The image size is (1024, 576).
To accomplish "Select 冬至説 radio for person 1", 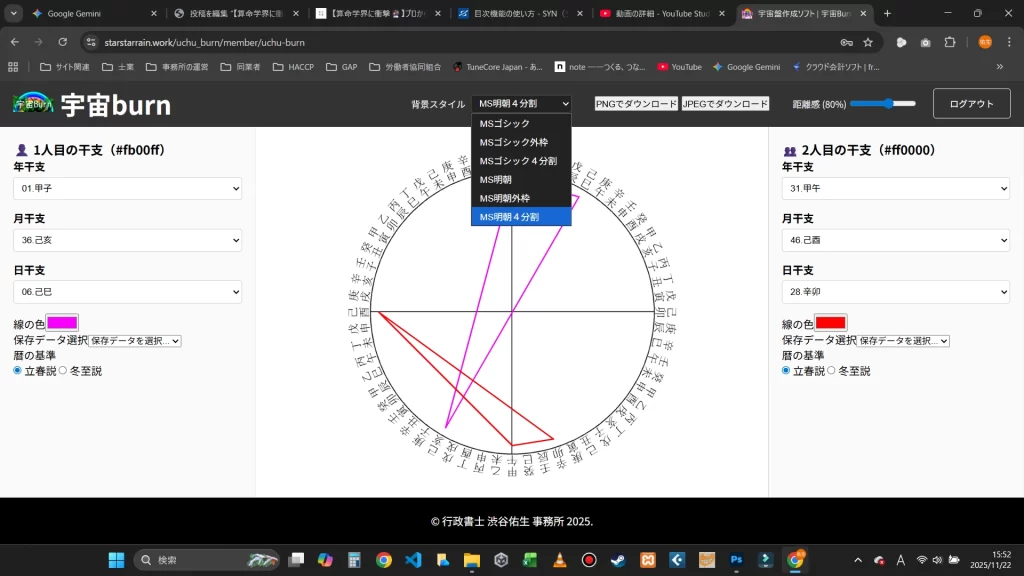I will [x=63, y=371].
